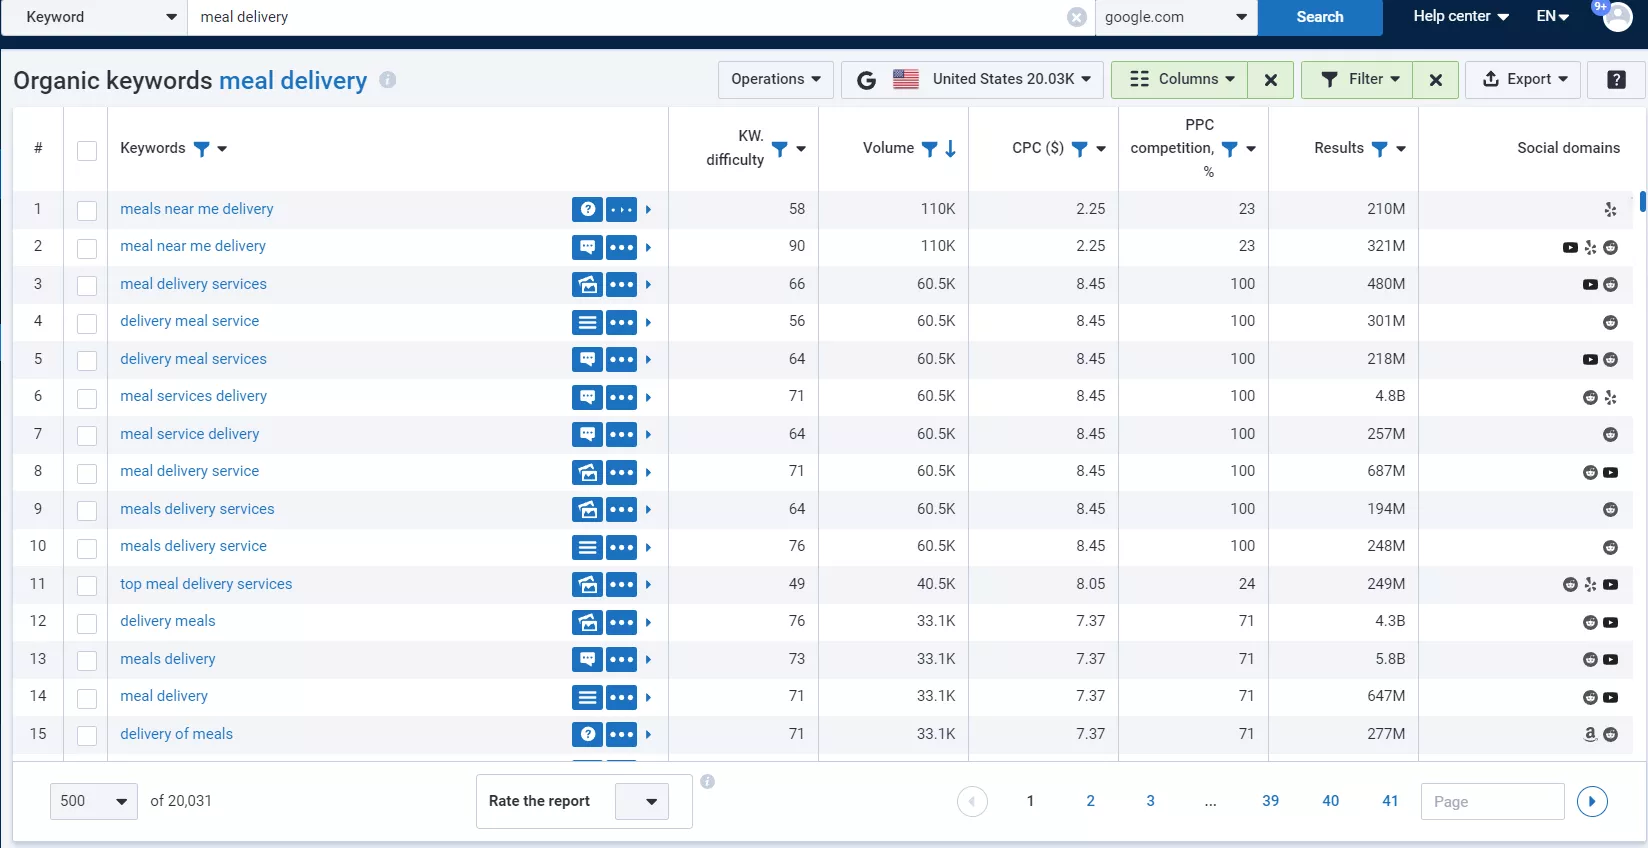
Task: Open the Help center menu
Action: [1460, 17]
